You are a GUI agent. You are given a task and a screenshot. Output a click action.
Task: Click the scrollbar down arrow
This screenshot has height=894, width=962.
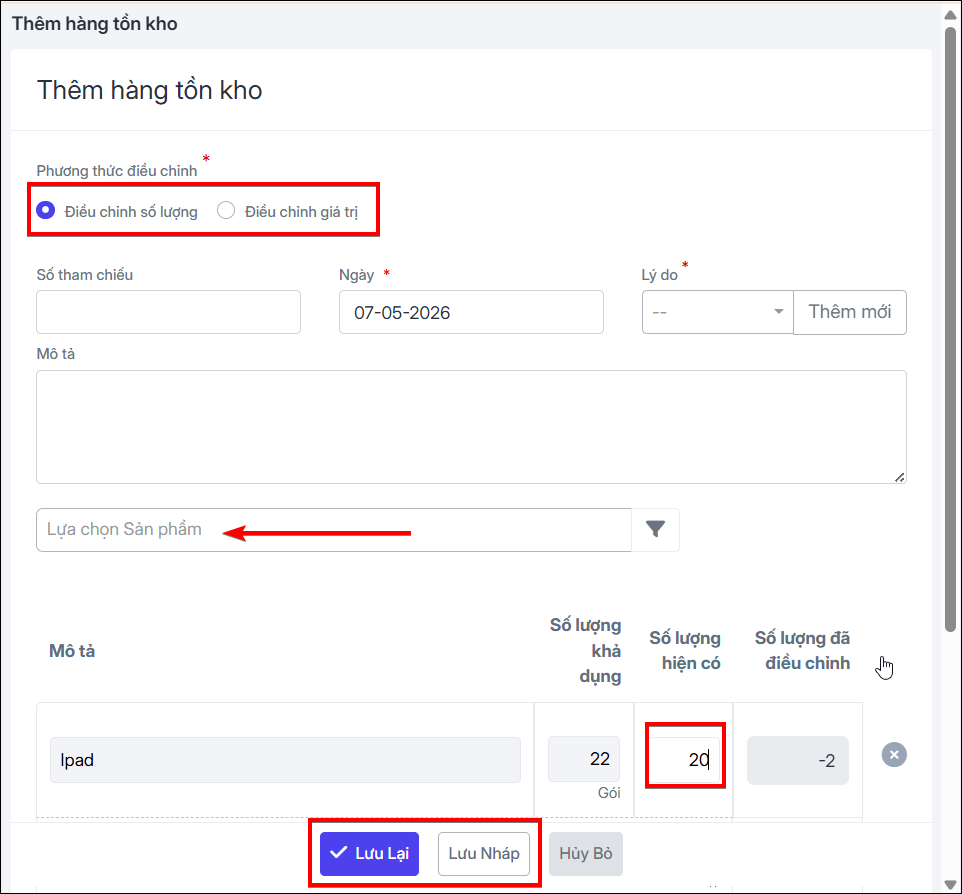click(950, 884)
